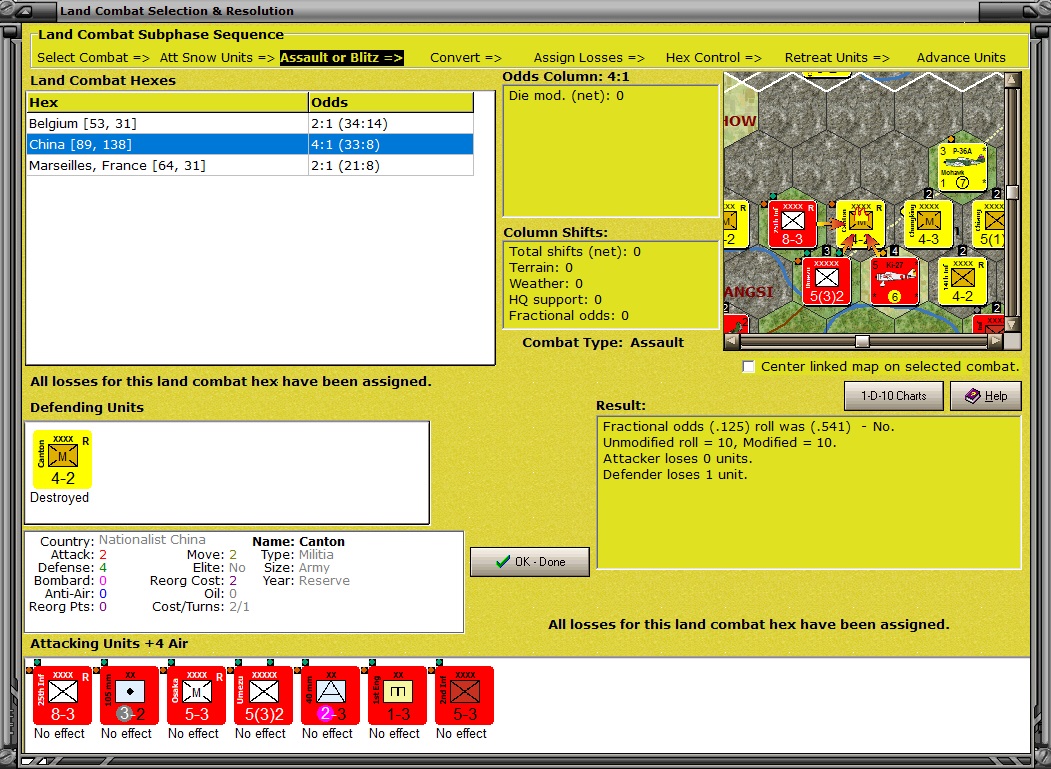Viewport: 1051px width, 769px height.
Task: Click the Hex column header
Action: (167, 103)
